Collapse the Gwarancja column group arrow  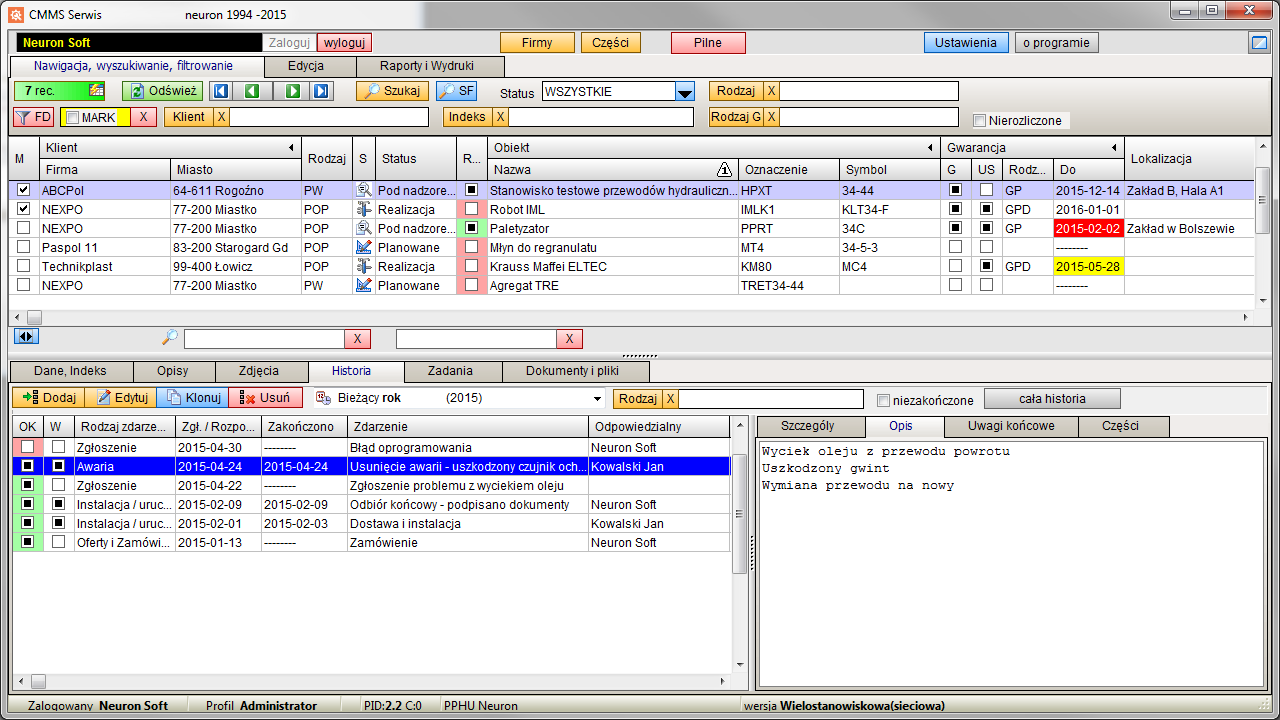coord(1114,148)
